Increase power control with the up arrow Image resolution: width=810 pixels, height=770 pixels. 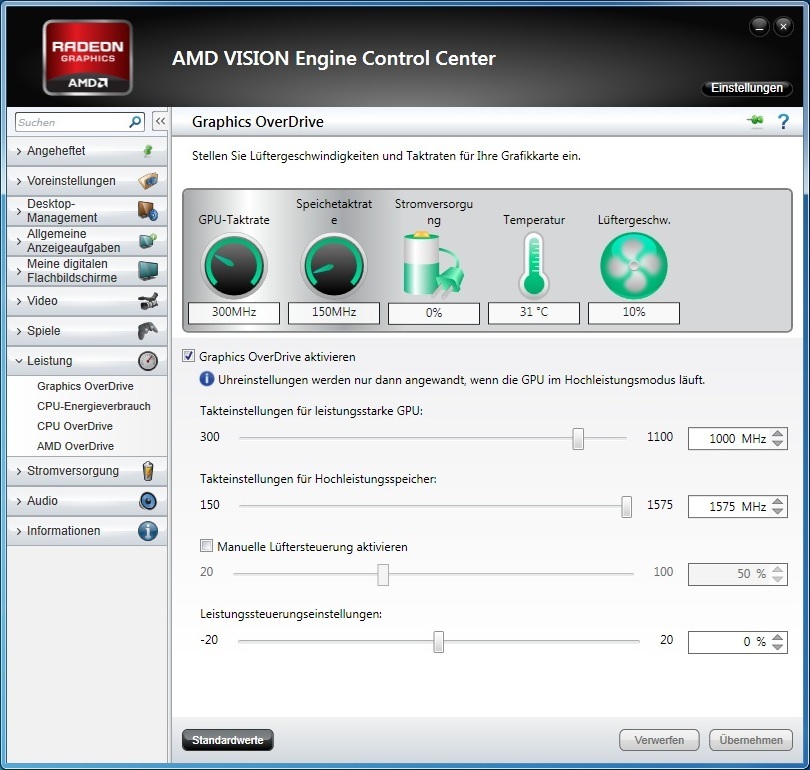tap(777, 637)
